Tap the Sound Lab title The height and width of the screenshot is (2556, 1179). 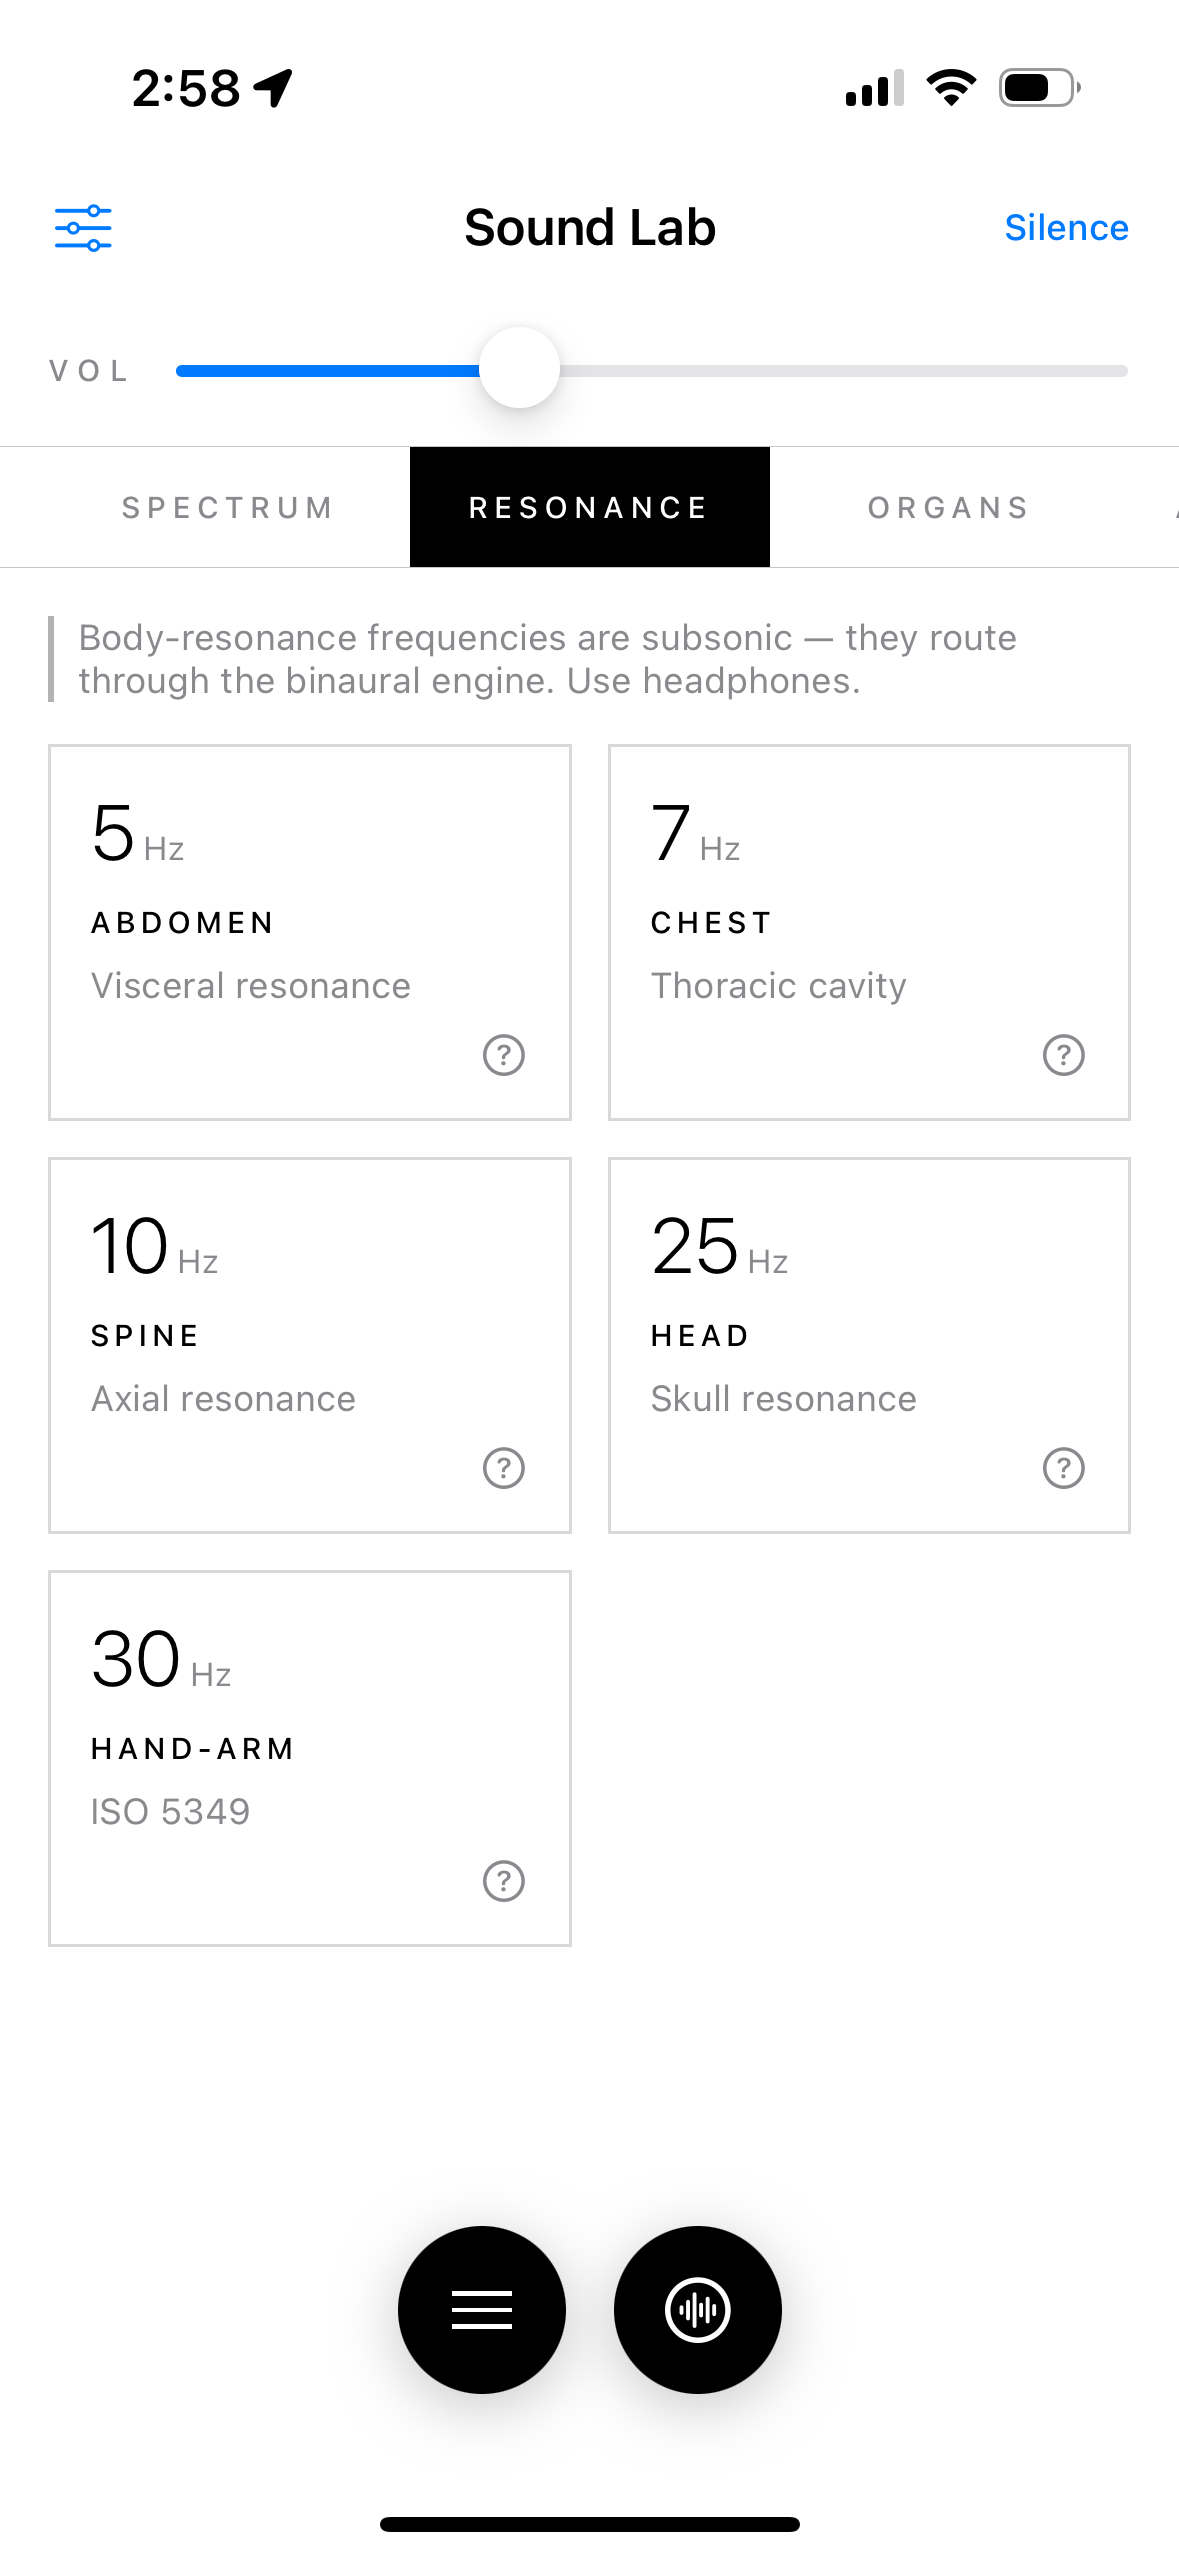tap(590, 228)
